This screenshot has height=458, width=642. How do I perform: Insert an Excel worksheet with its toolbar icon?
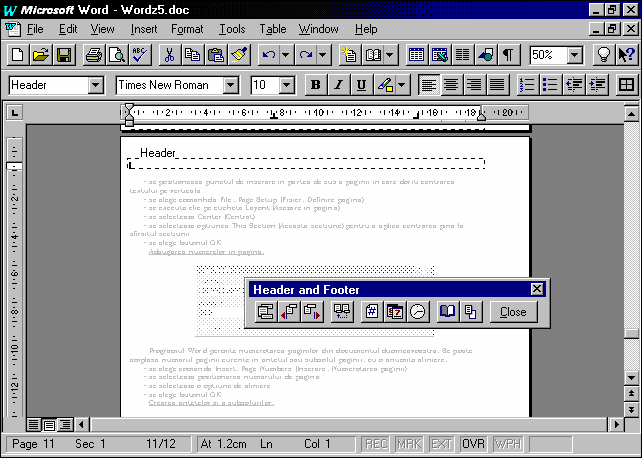[x=440, y=55]
